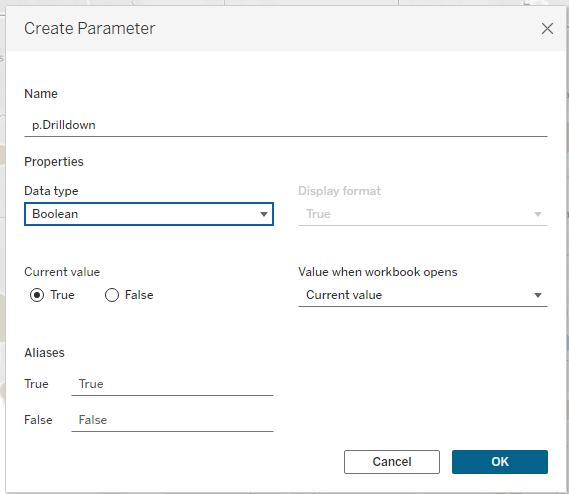Image resolution: width=569 pixels, height=494 pixels.
Task: Click the Aliases section heading
Action: point(44,352)
